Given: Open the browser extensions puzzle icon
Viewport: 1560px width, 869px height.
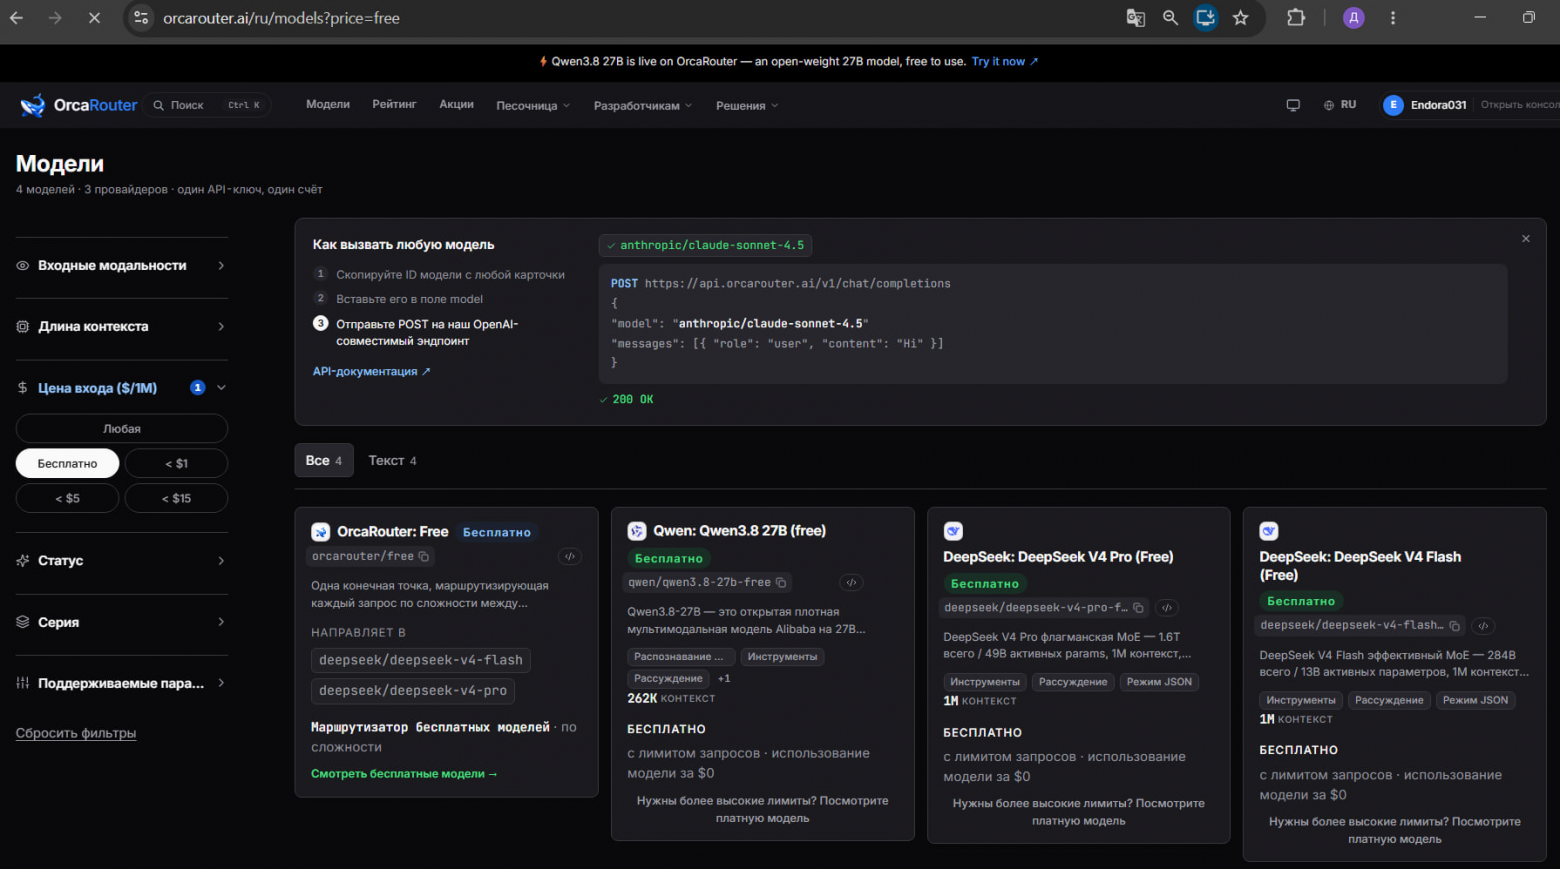Looking at the screenshot, I should (1296, 18).
